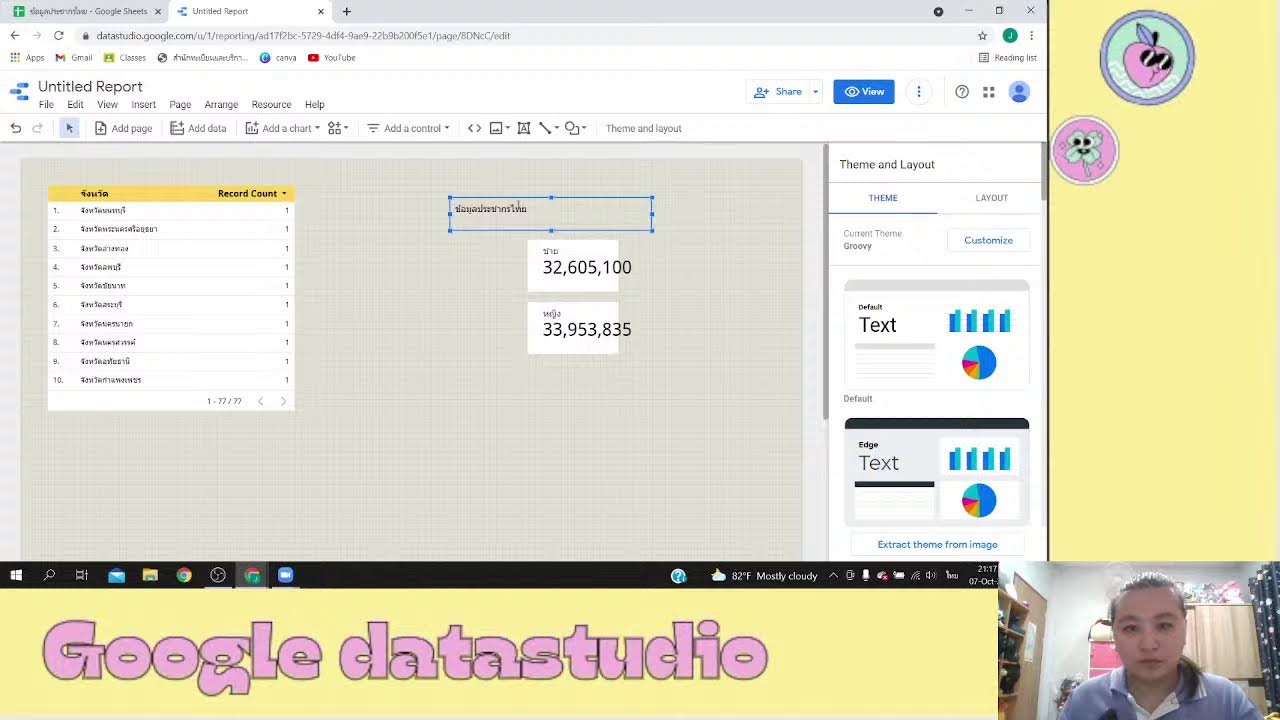Open File Explorer from the taskbar
The width and height of the screenshot is (1280, 720).
tap(150, 575)
